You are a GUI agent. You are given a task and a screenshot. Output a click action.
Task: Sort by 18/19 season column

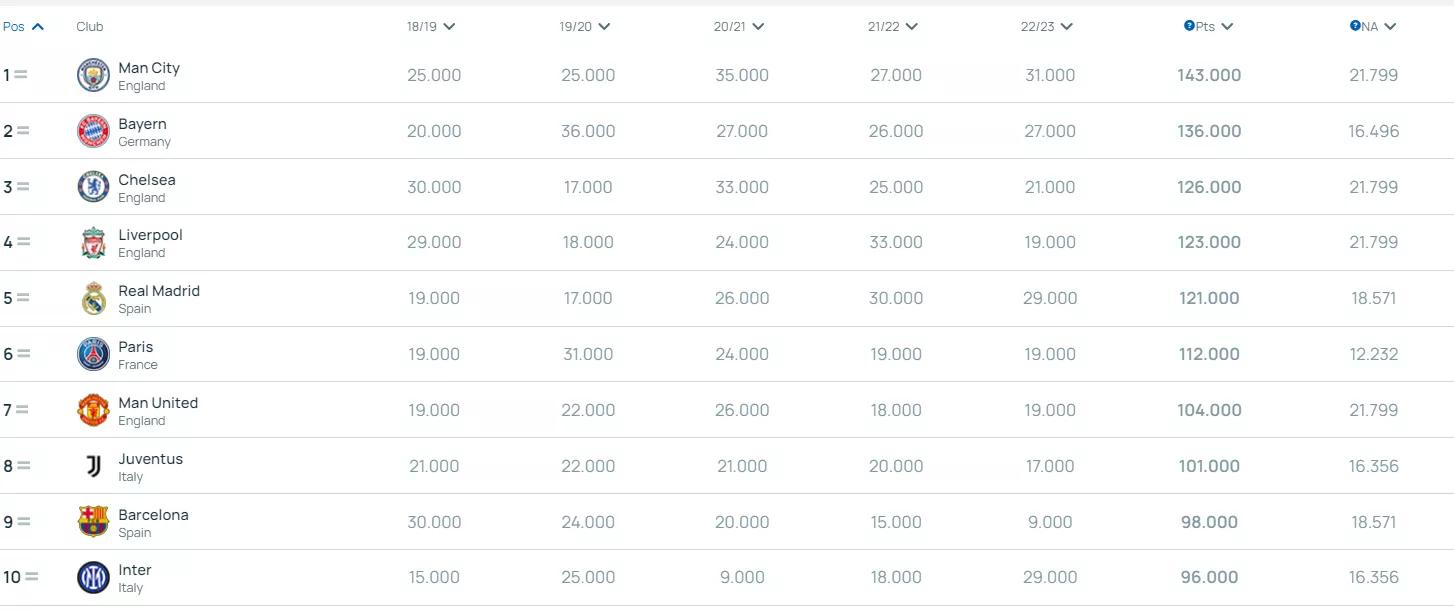[431, 26]
